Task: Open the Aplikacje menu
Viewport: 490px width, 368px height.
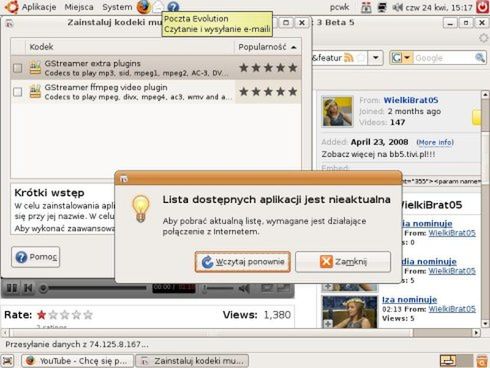Action: tap(39, 7)
